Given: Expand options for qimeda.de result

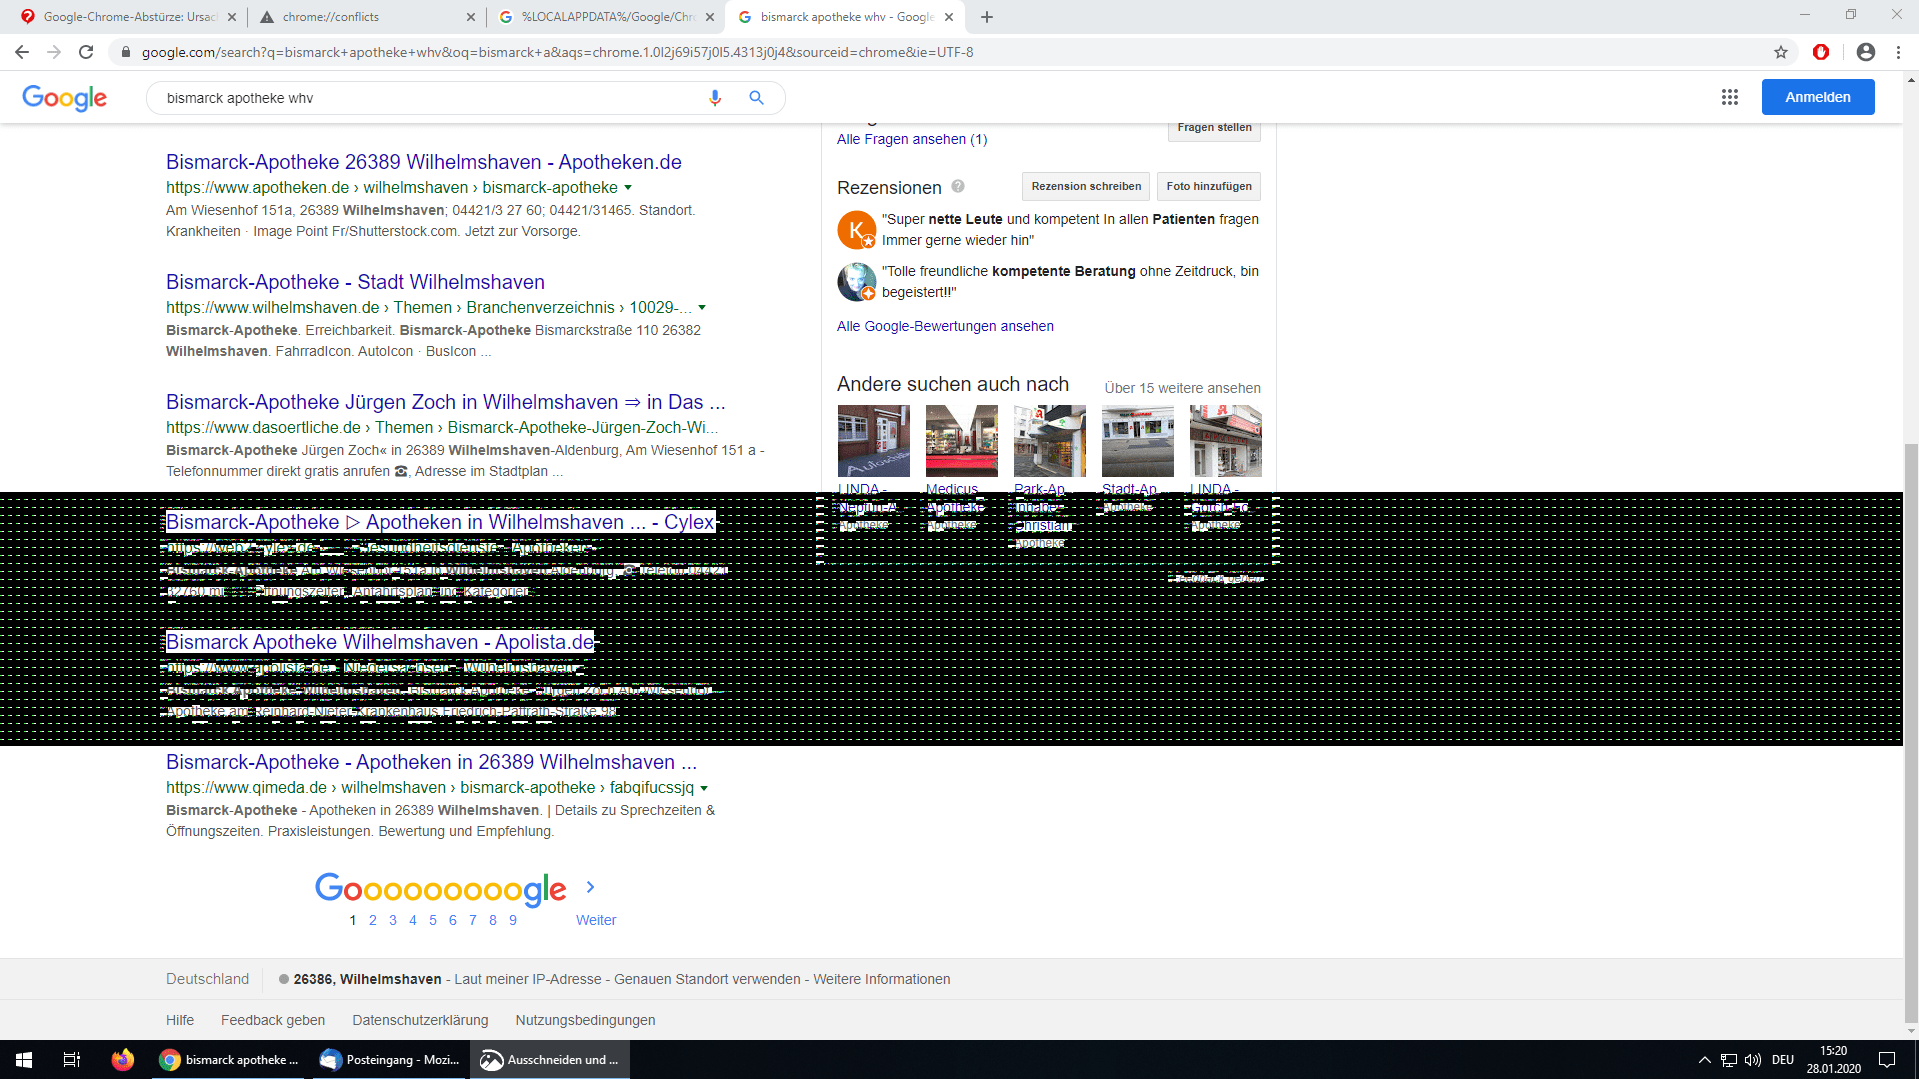Looking at the screenshot, I should point(704,788).
